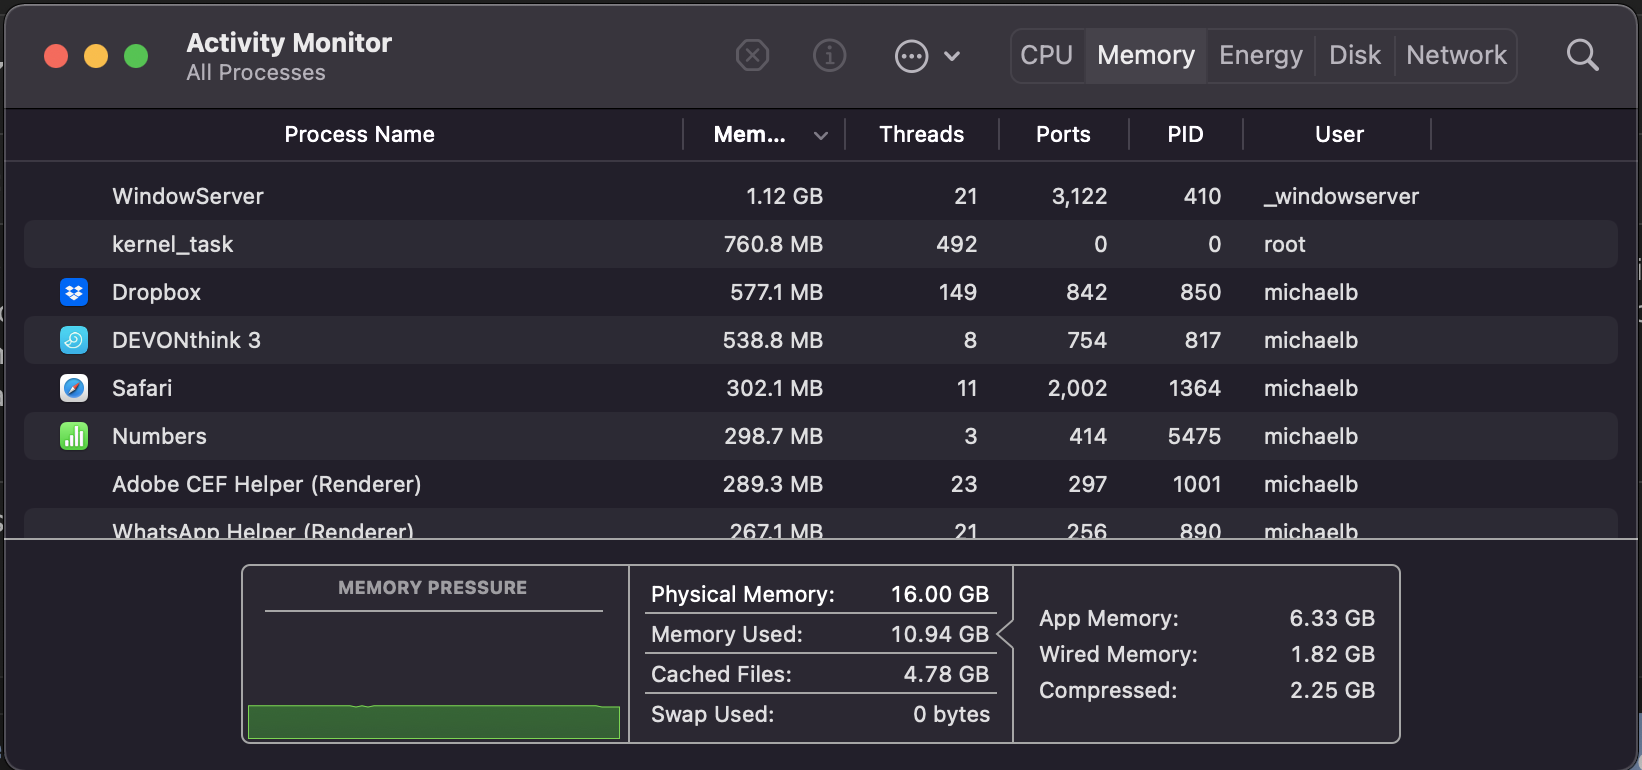Screen dimensions: 1642x770
Task: Select the Adobe CEF Helper (Renderer) row
Action: (820, 484)
